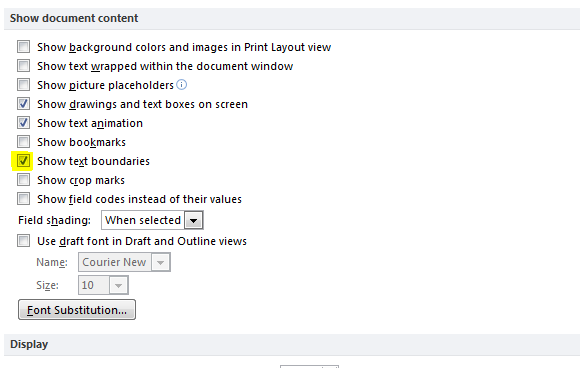Expand the Courier New font name dropdown
The height and width of the screenshot is (368, 580).
(x=160, y=262)
